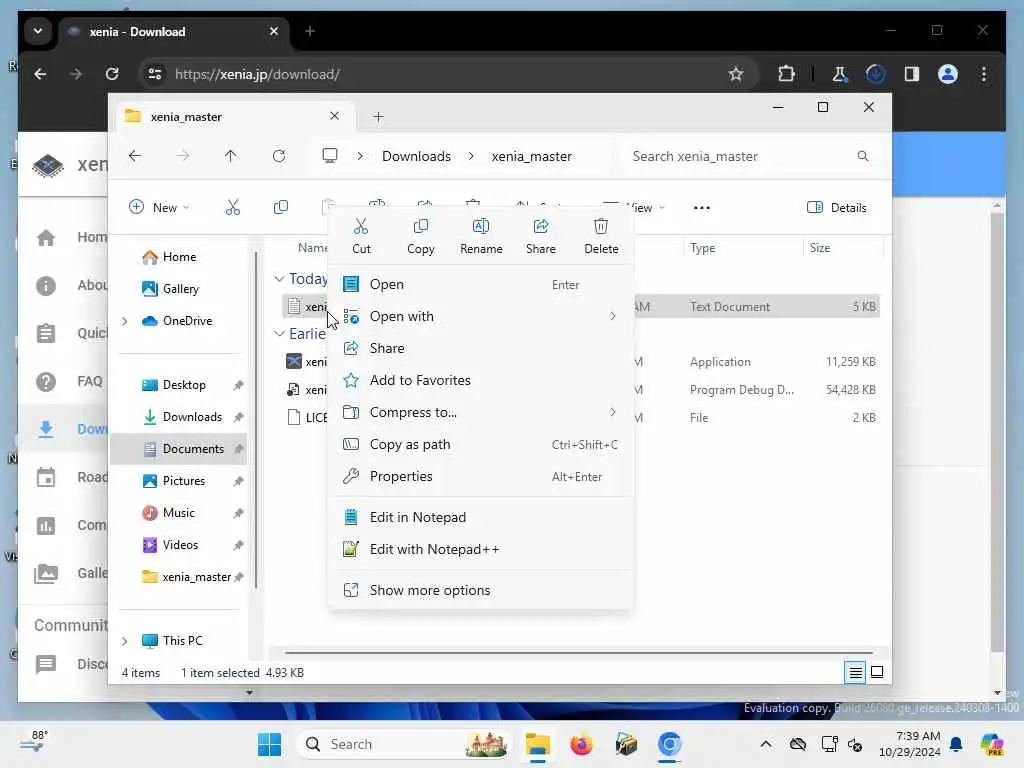This screenshot has height=768, width=1024.
Task: Click Show more options
Action: point(481,591)
